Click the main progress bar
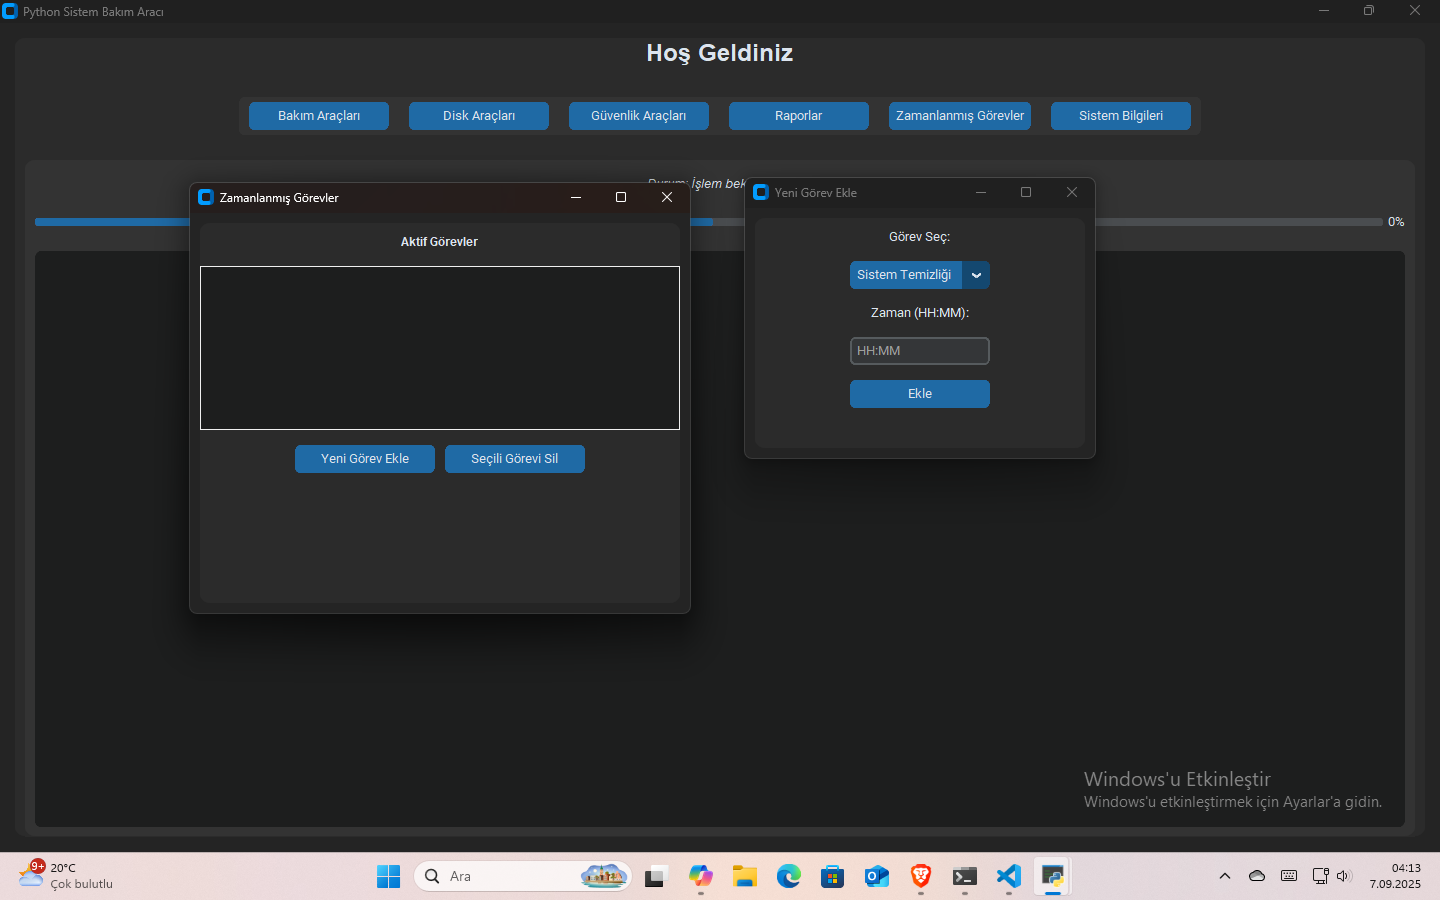Screen dimensions: 1440x900 click(709, 222)
